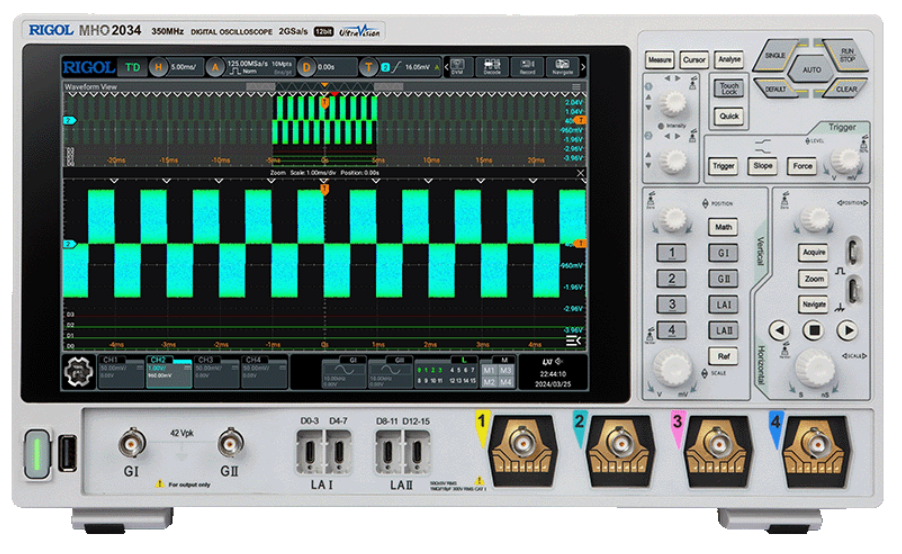
Task: Open the gear function menu icon
Action: 76,372
